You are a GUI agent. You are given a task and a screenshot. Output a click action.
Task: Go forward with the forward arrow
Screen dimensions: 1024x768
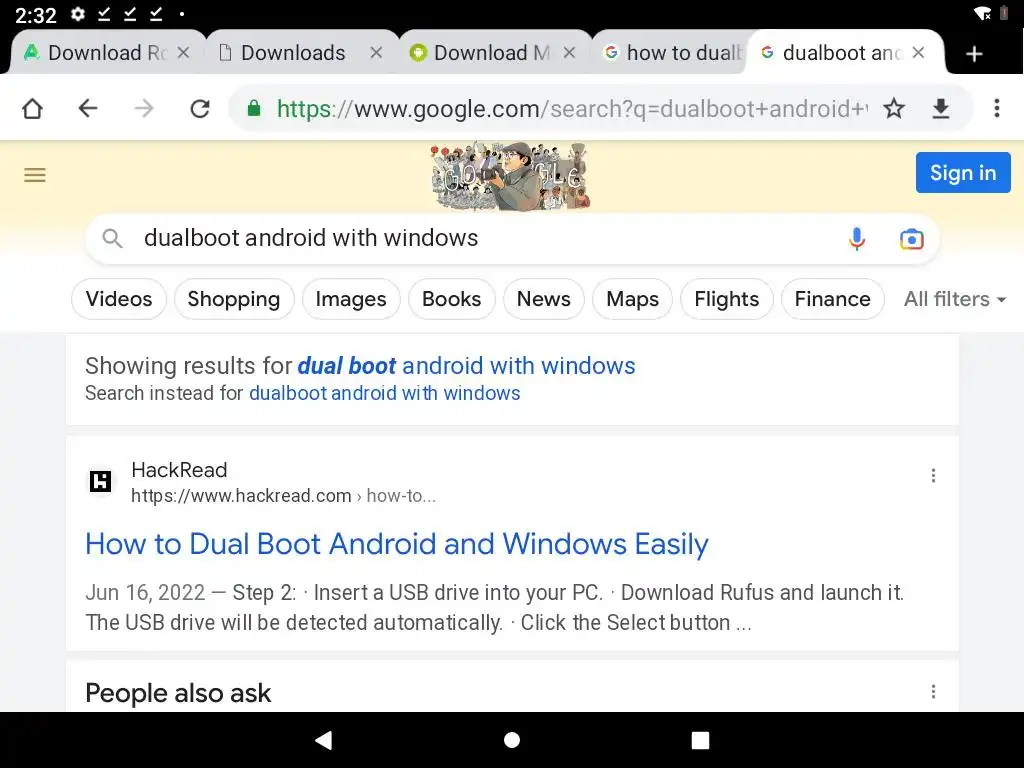144,108
